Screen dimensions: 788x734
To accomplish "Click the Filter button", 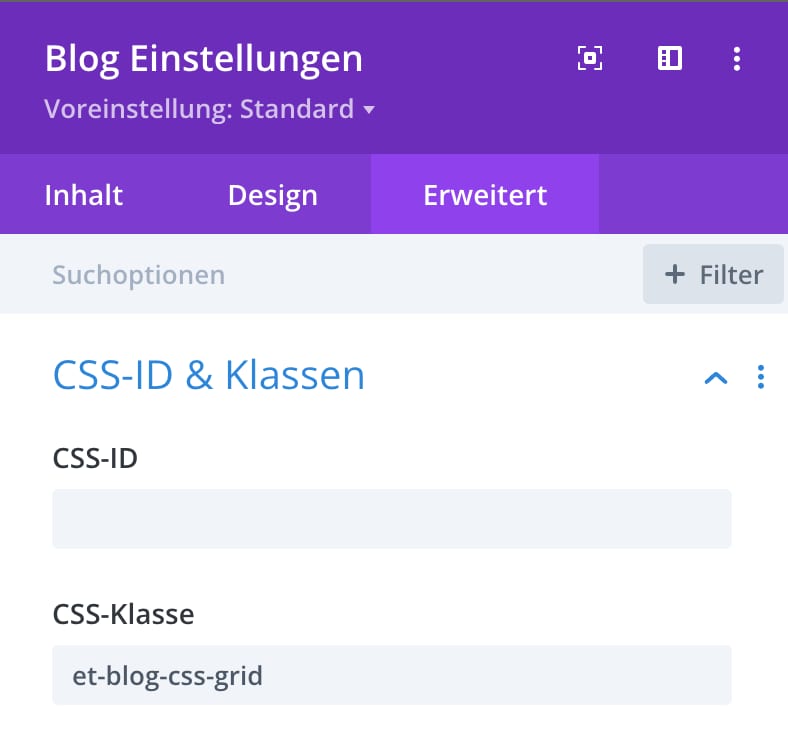I will click(713, 274).
